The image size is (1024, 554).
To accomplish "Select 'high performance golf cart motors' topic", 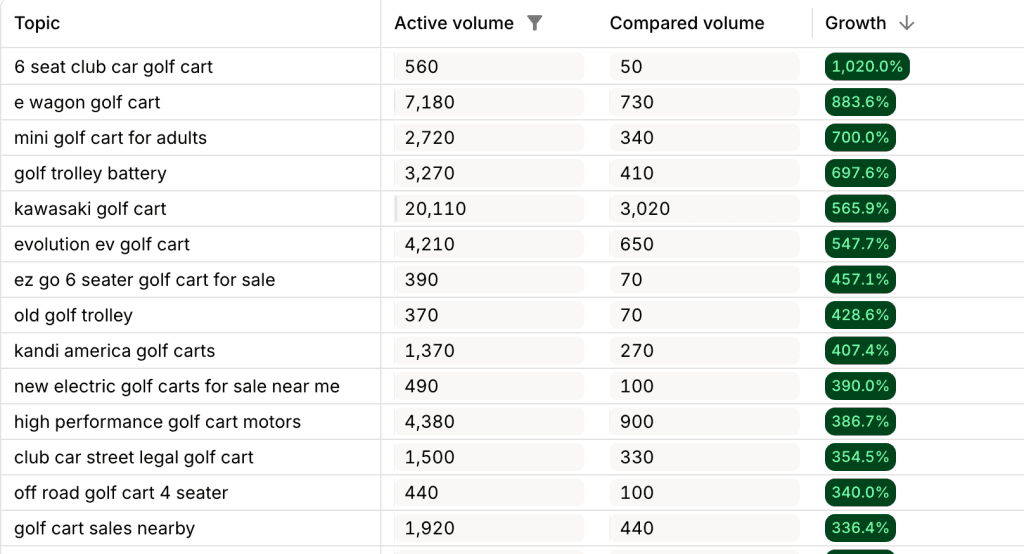I will [x=157, y=422].
